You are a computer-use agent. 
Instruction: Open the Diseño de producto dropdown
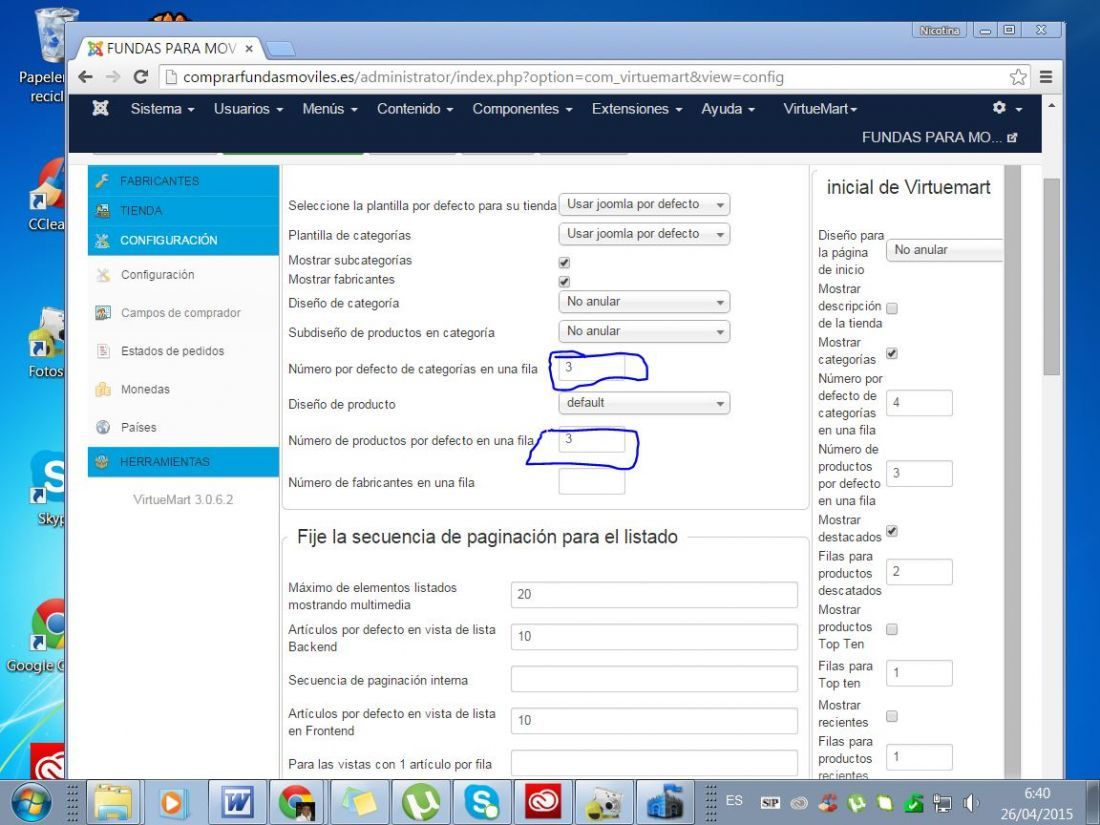(x=644, y=403)
